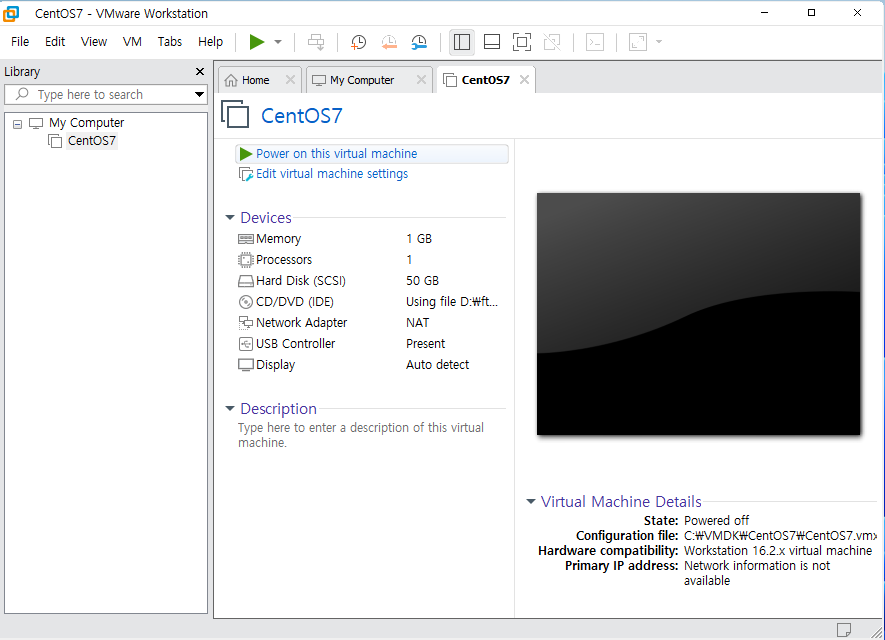Open the stretch display dropdown arrow
This screenshot has height=640, width=885.
(x=659, y=42)
